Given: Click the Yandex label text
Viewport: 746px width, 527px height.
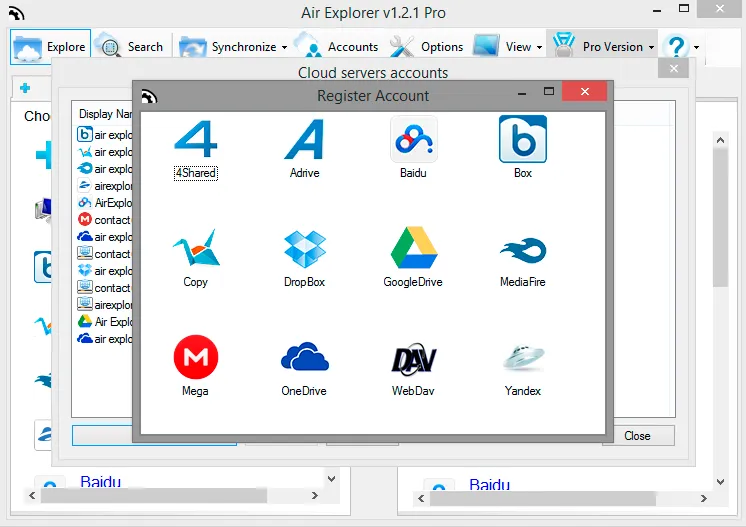Looking at the screenshot, I should click(x=522, y=390).
